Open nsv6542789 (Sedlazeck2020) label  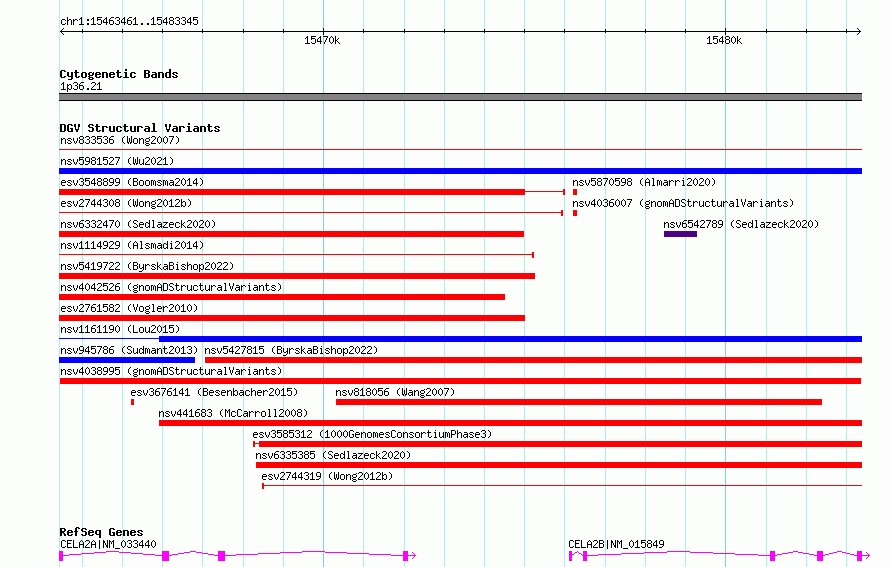click(x=741, y=224)
